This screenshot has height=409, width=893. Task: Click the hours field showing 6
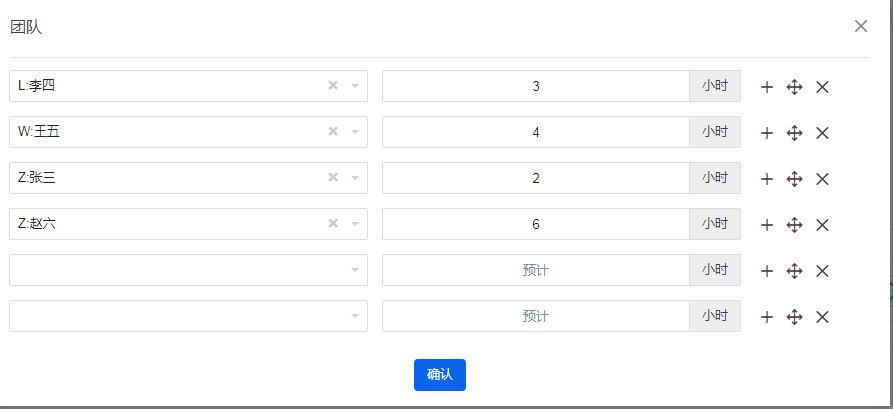[x=536, y=224]
